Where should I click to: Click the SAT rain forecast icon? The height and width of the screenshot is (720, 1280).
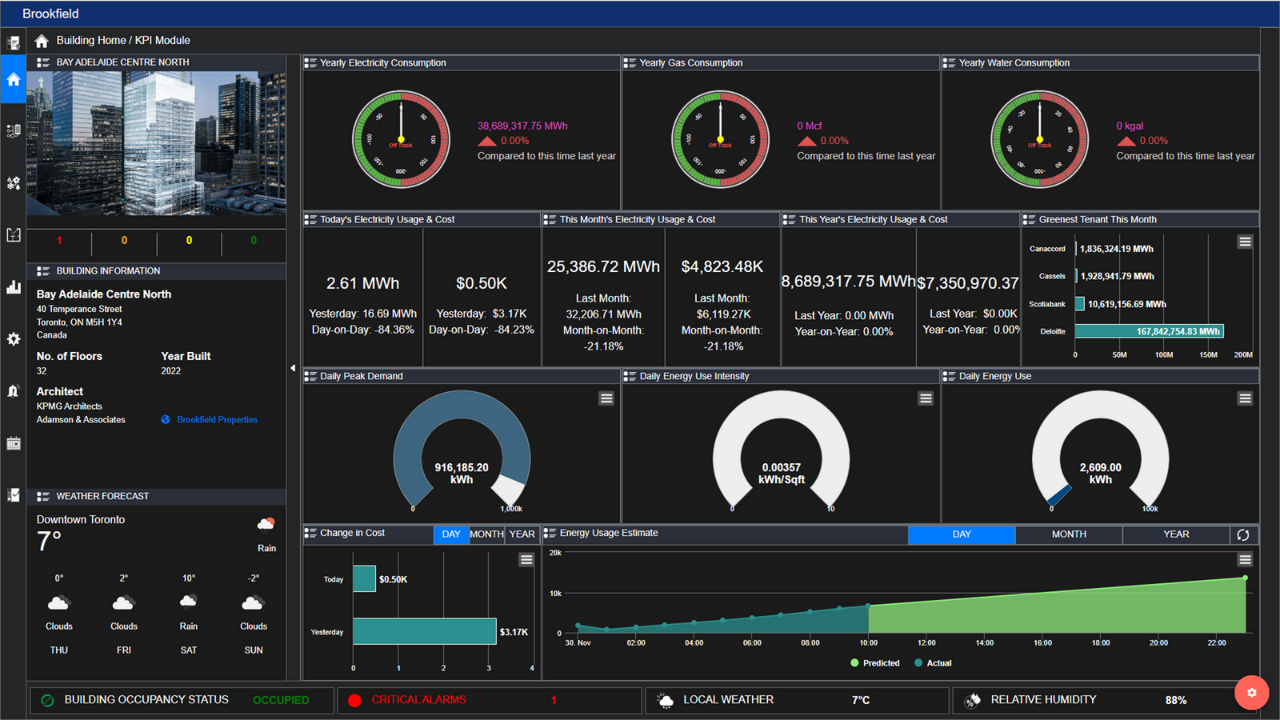[x=188, y=602]
